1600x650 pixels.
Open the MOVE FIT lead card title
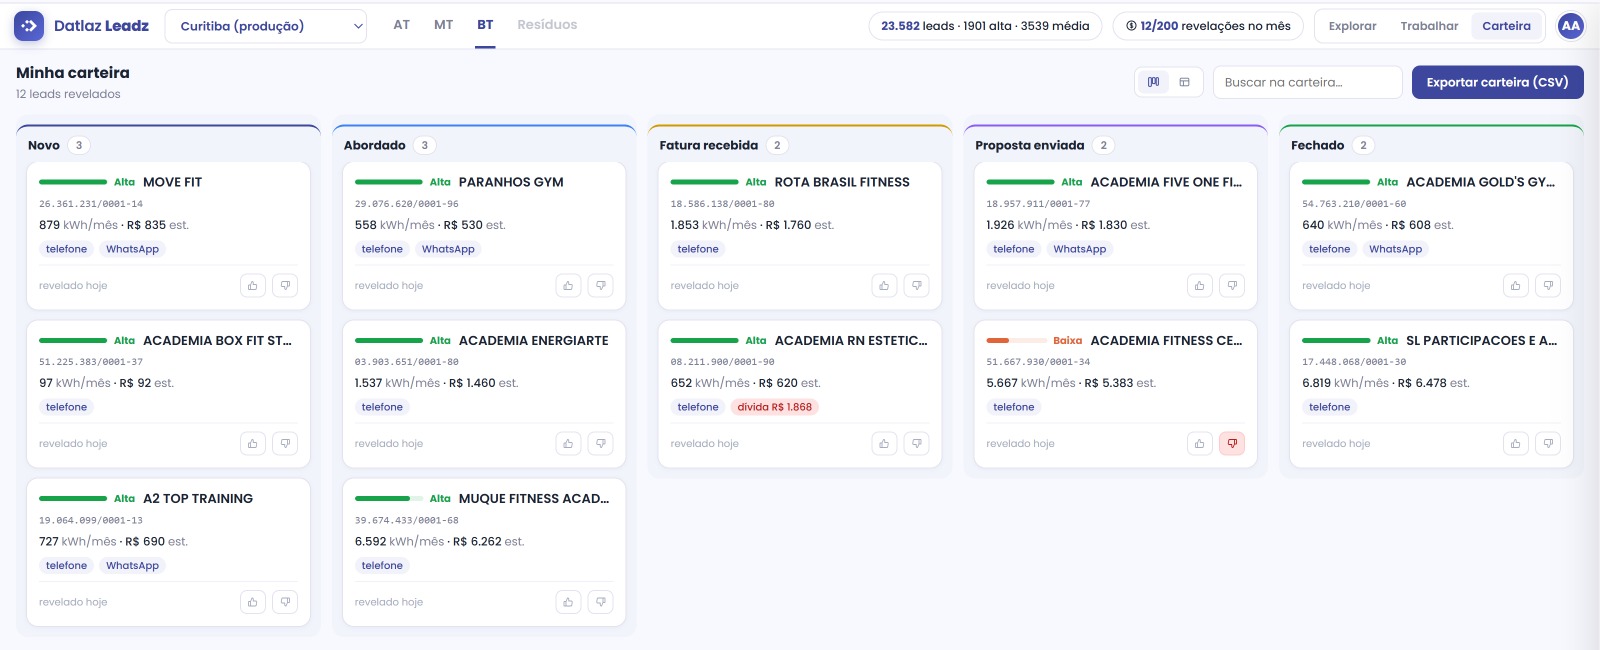[x=172, y=182]
